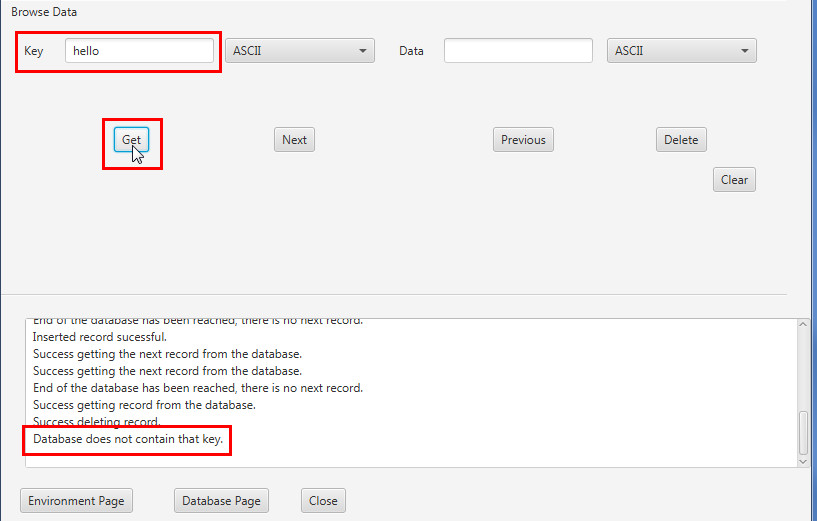The height and width of the screenshot is (521, 817).
Task: Click the log scrollbar down arrow
Action: point(803,462)
